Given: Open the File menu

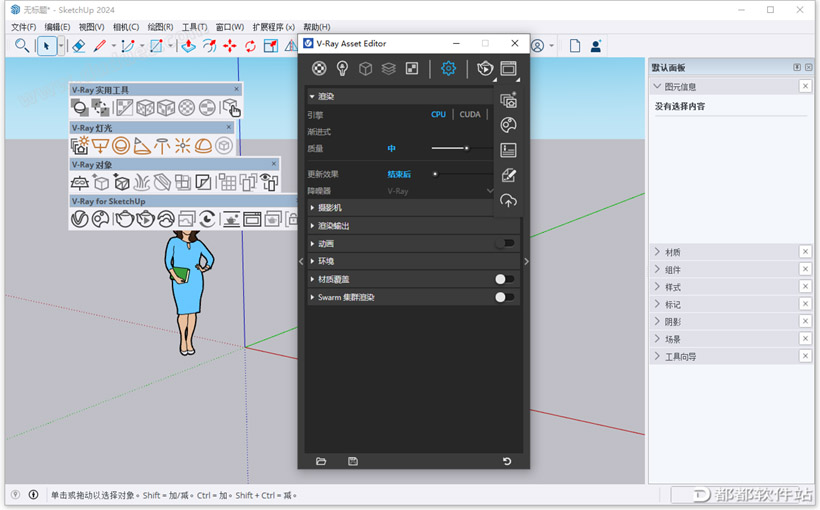Looking at the screenshot, I should [x=24, y=27].
